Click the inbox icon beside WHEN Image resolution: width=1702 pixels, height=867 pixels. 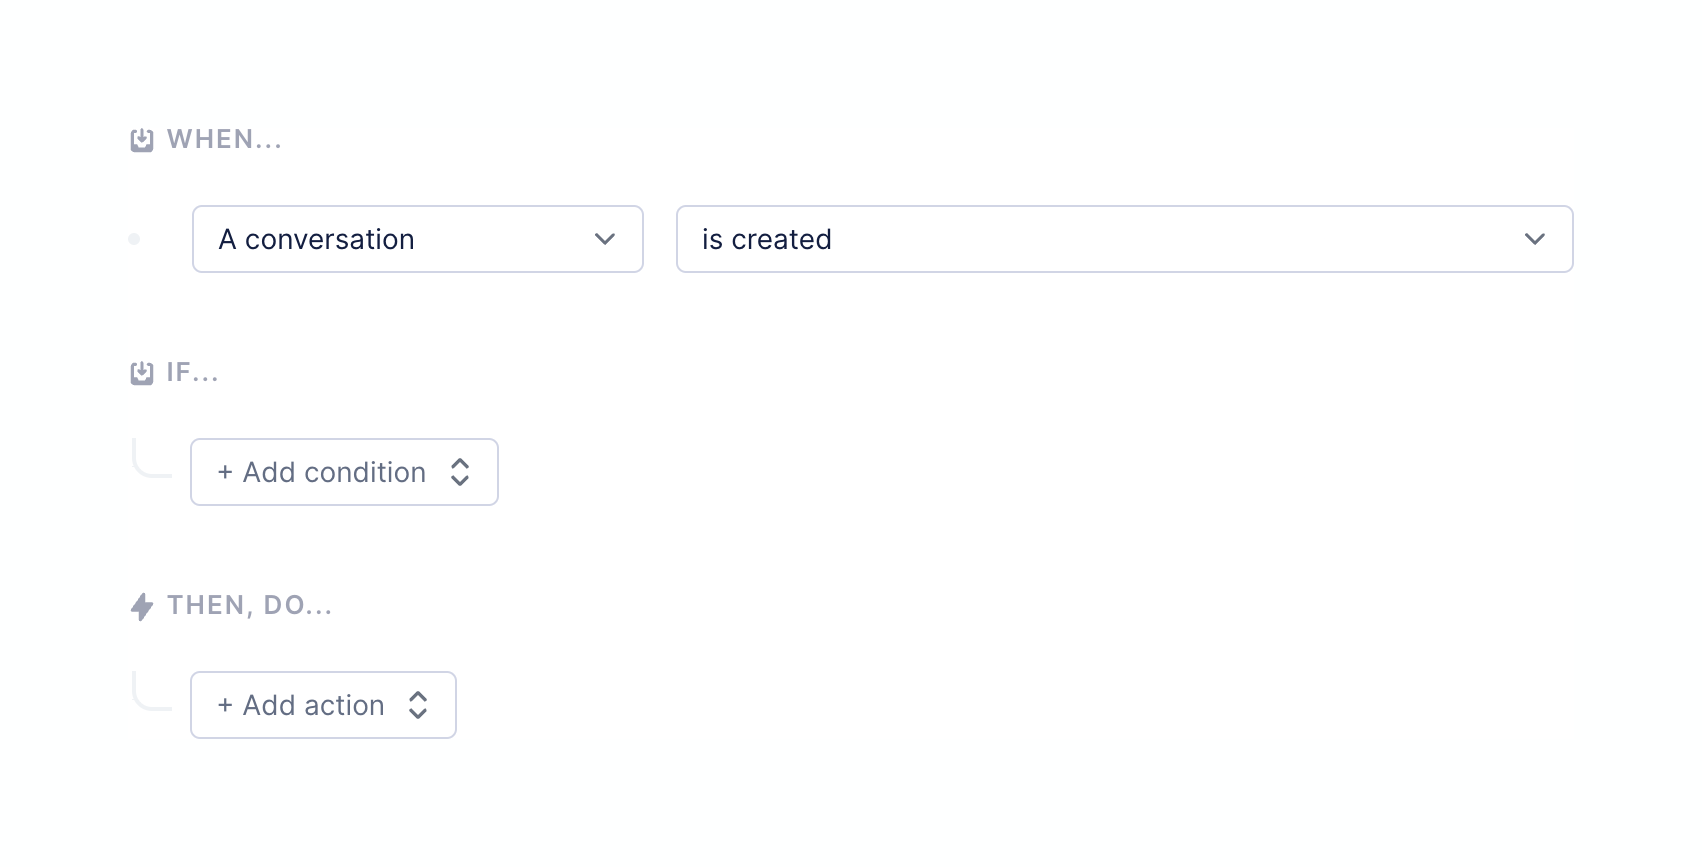coord(142,140)
